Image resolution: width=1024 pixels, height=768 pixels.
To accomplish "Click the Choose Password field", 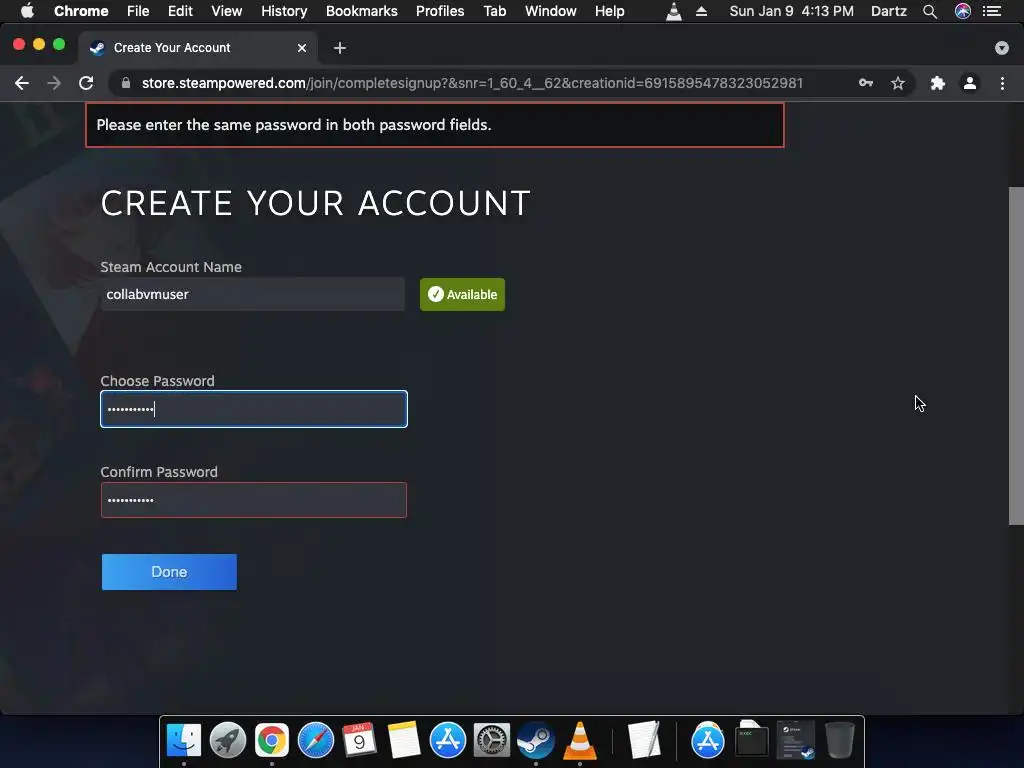I will 254,409.
